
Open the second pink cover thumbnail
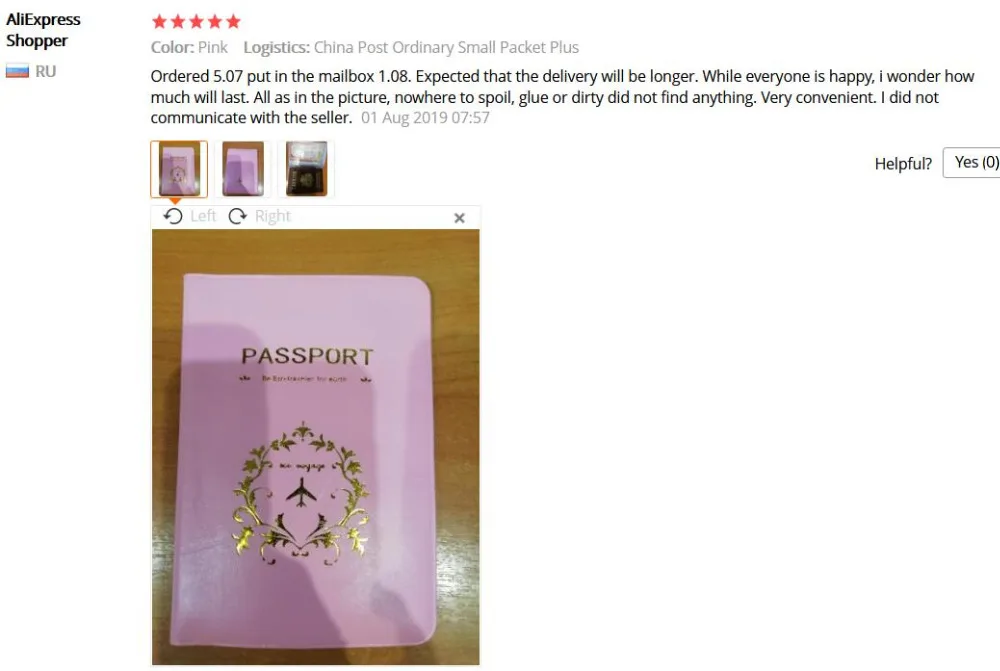[243, 169]
